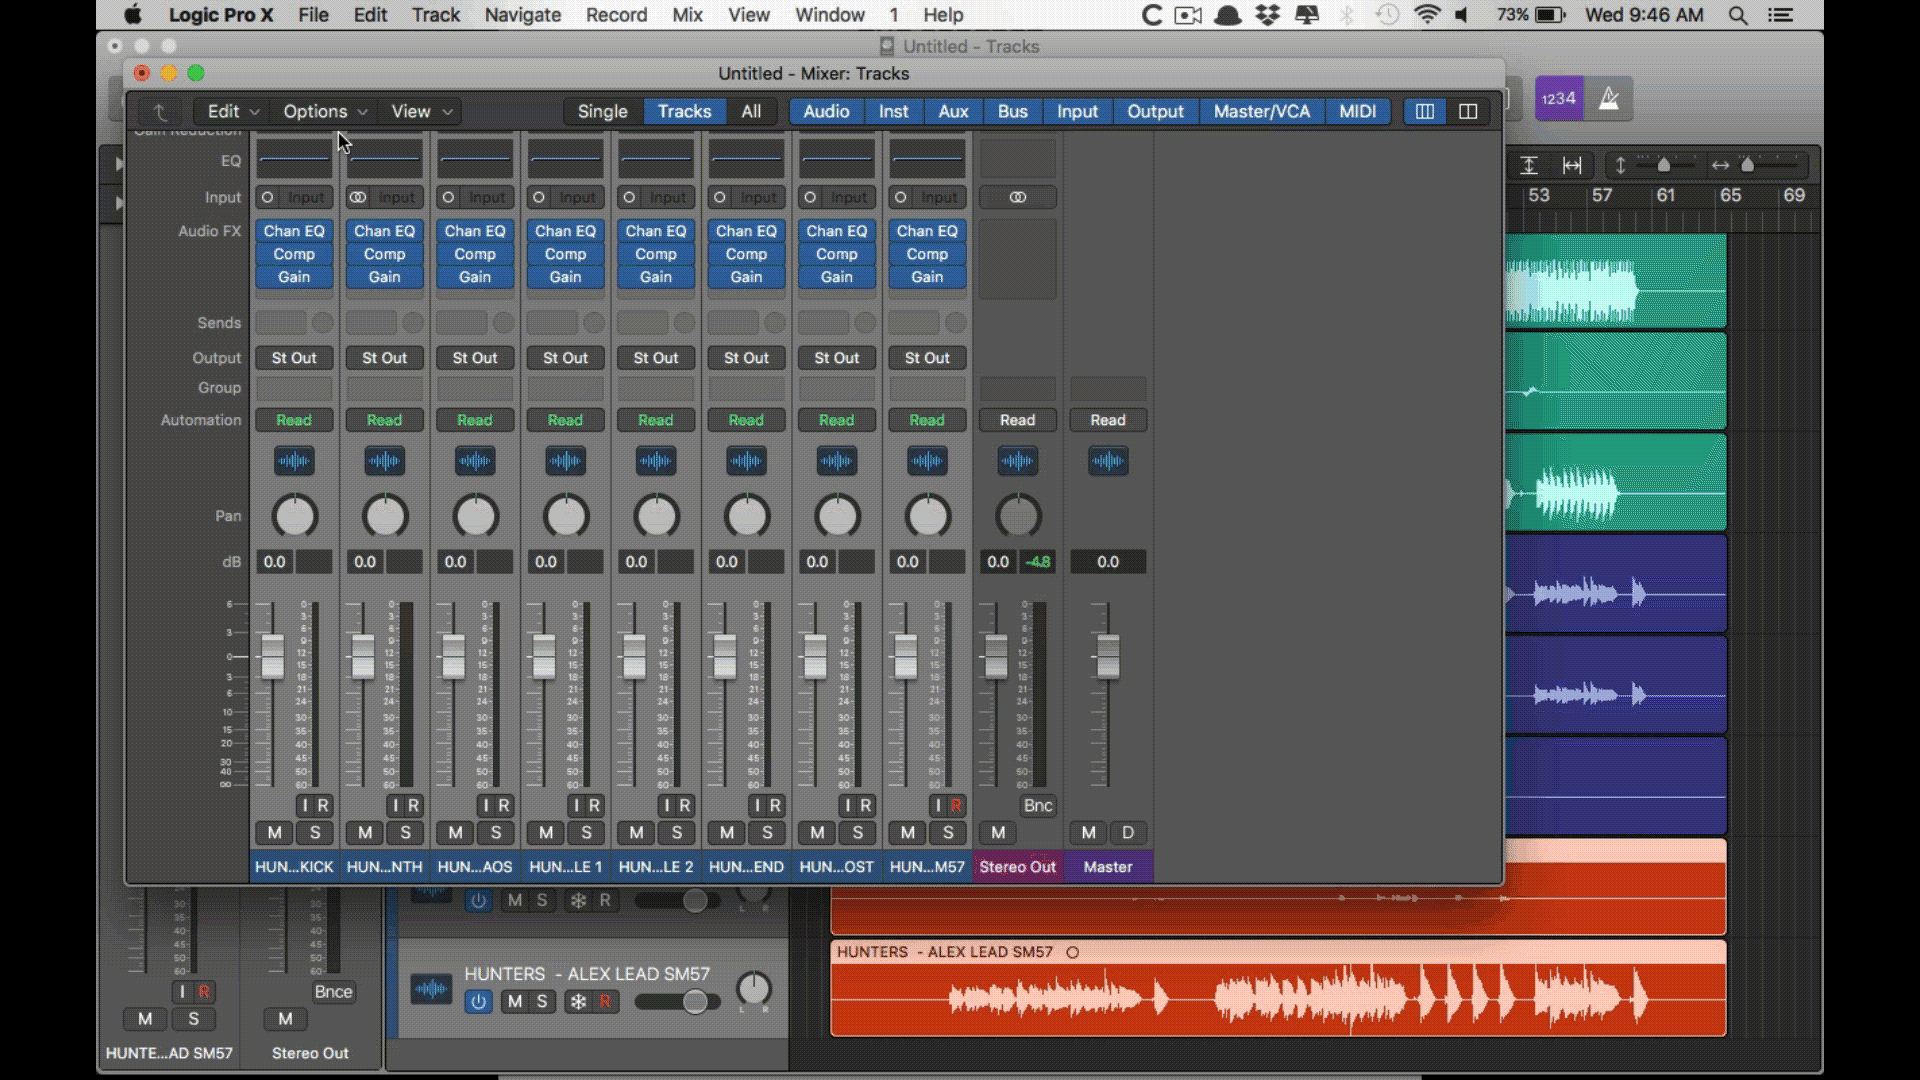This screenshot has width=1920, height=1080.
Task: Open the Mix menu in menu bar
Action: point(687,15)
